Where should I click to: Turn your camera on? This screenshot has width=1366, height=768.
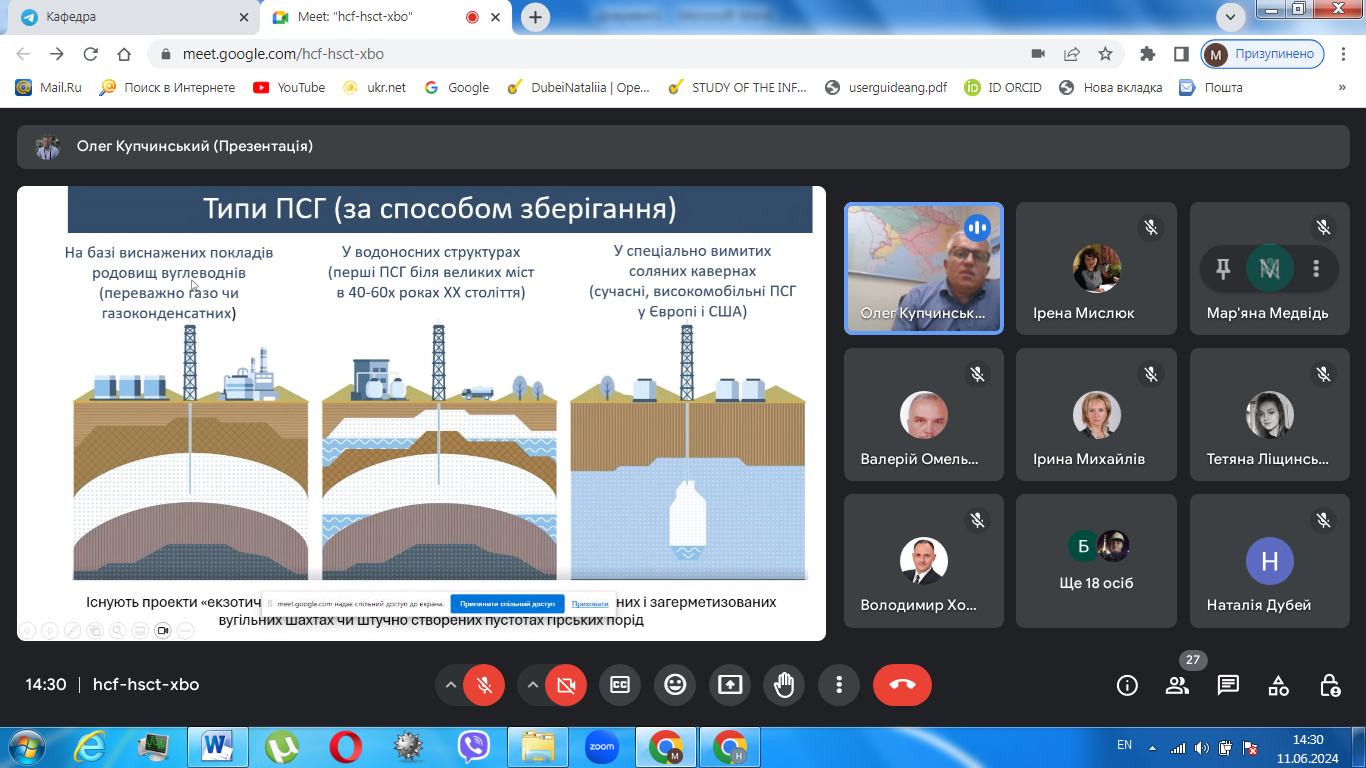click(566, 685)
